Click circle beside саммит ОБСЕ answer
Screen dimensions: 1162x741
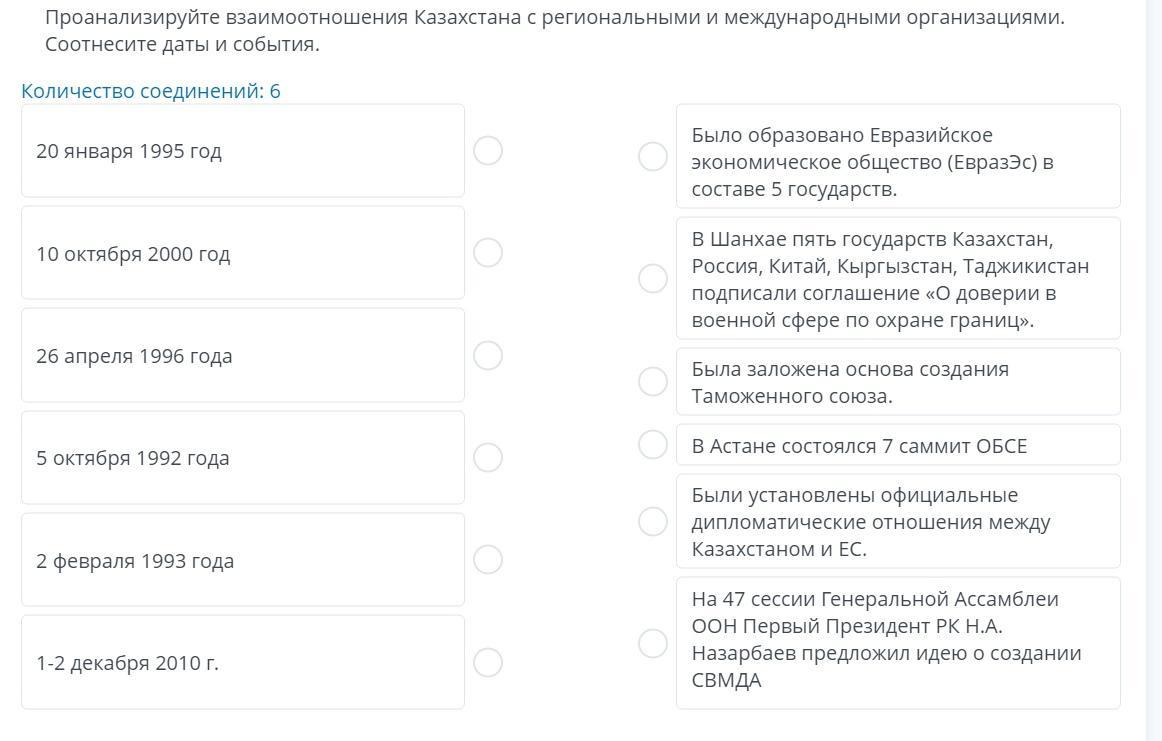point(653,445)
